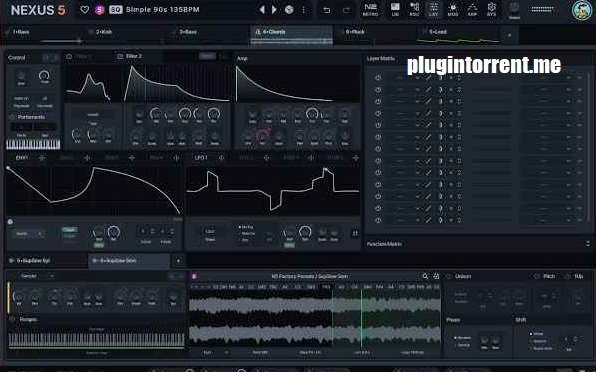The image size is (596, 372).
Task: Click the key range keyboard under Ranges
Action: 97,340
